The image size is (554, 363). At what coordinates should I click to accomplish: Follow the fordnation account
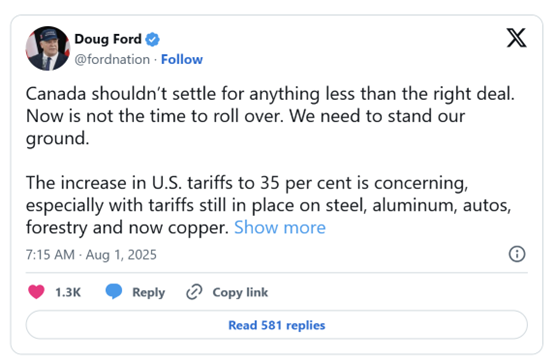[x=182, y=59]
